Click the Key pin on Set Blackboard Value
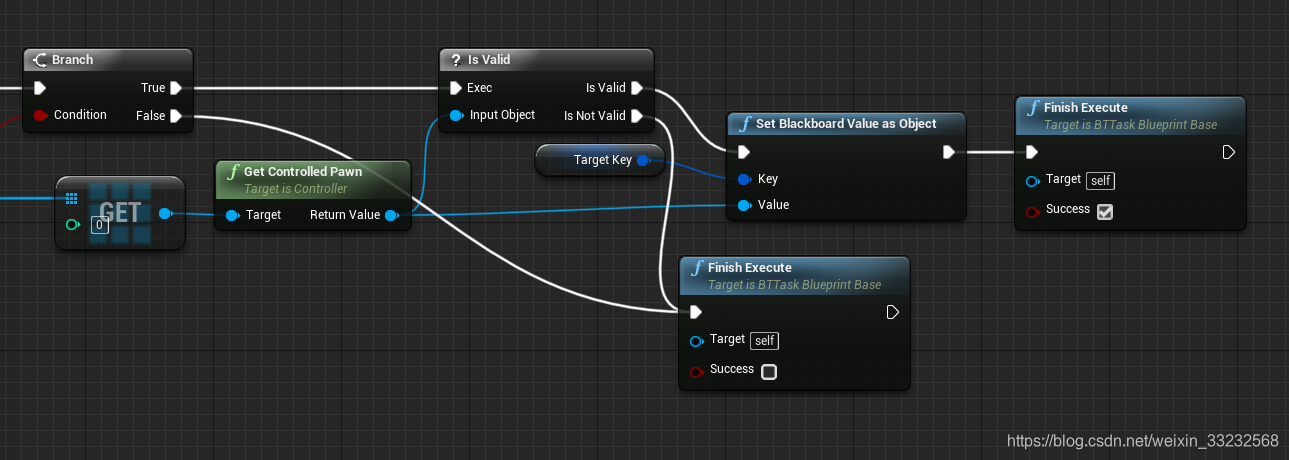Screen dimensions: 1289x460 743,179
